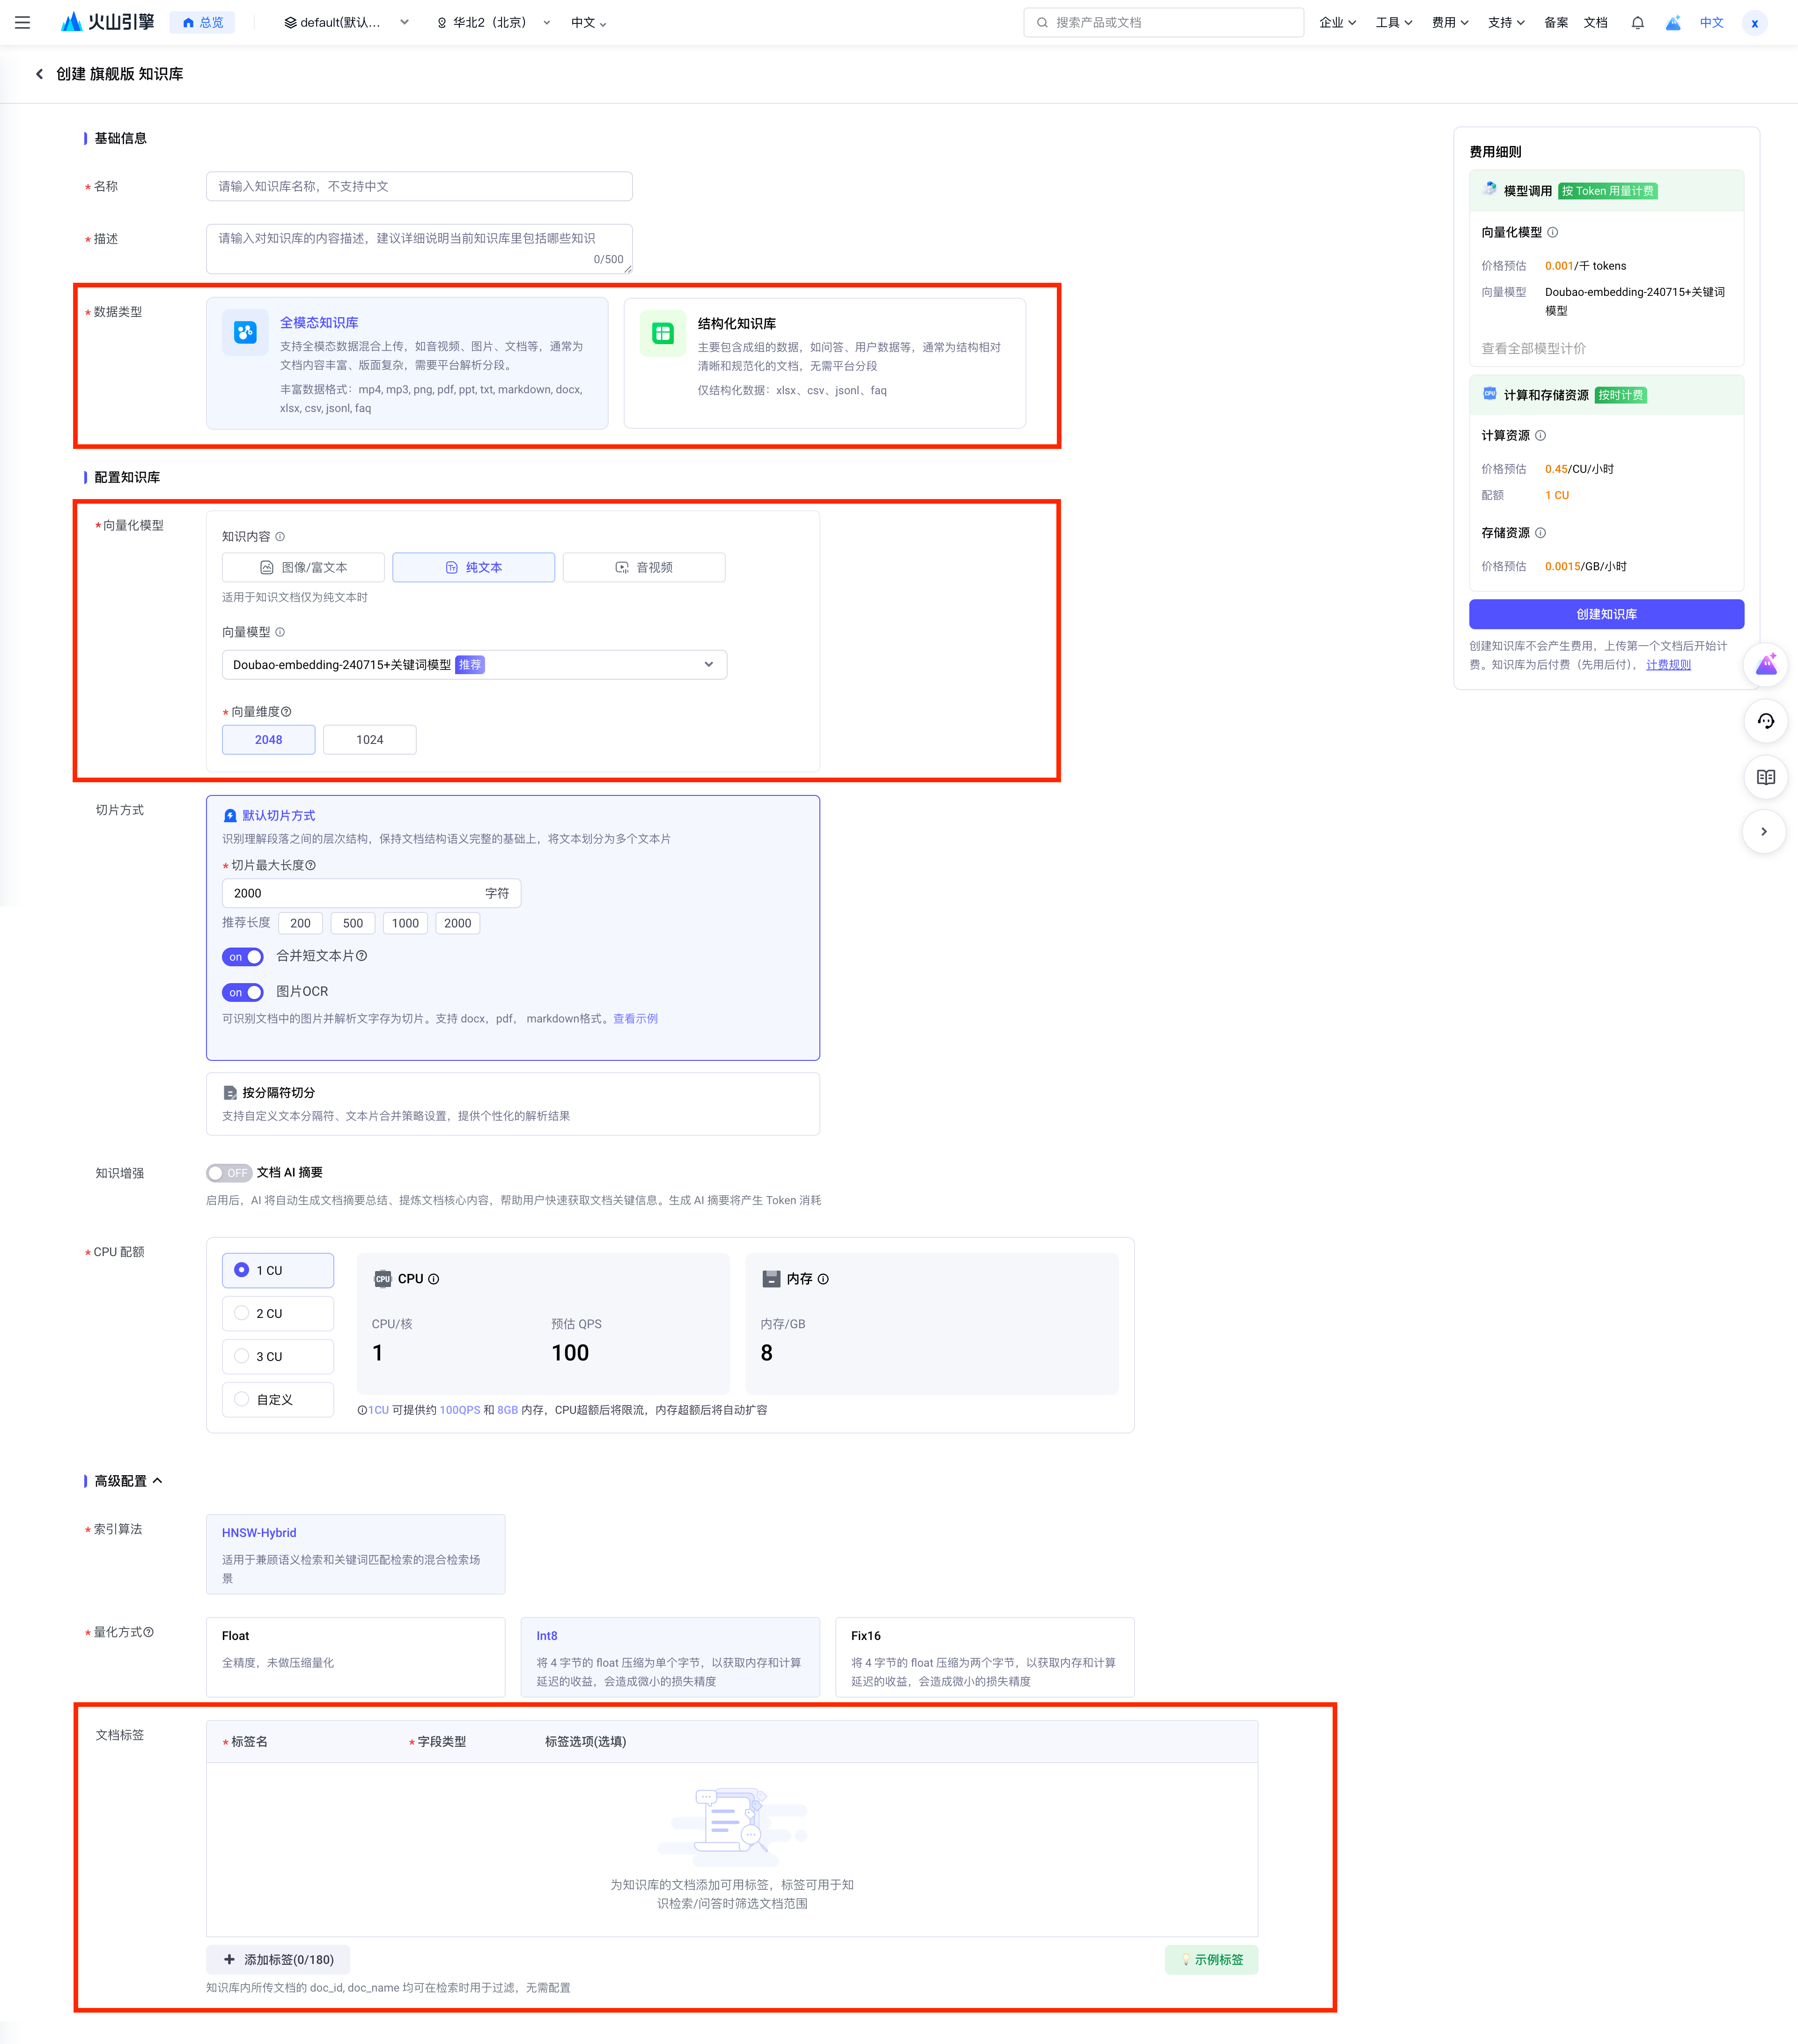
Task: Enable the 文档 AI 摘要 switch
Action: tap(228, 1173)
